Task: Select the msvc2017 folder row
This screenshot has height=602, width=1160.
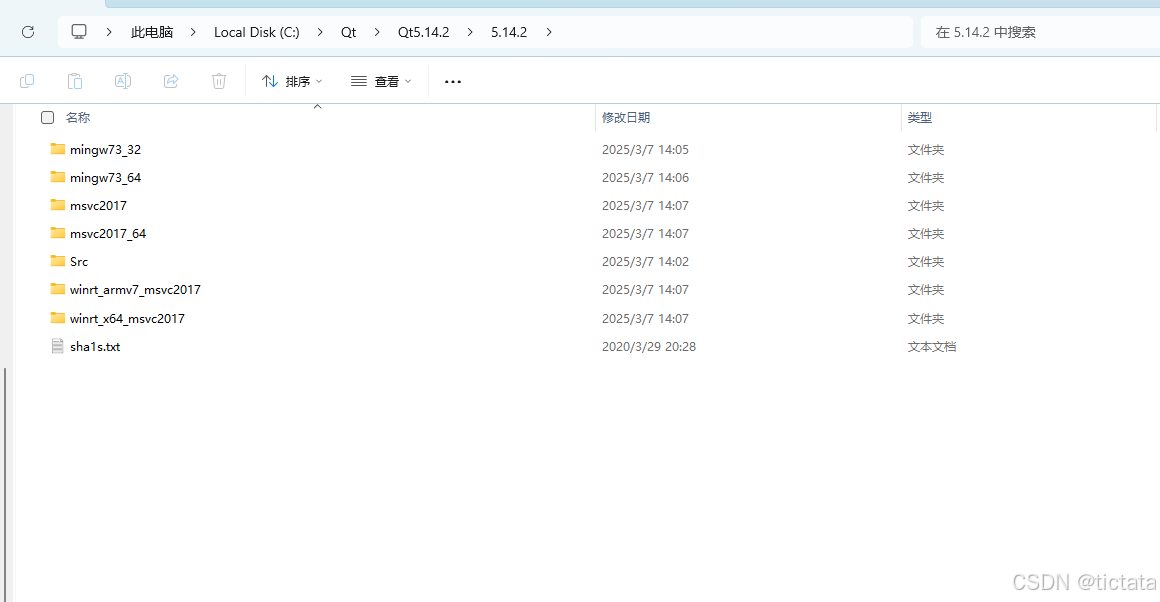Action: click(x=95, y=205)
